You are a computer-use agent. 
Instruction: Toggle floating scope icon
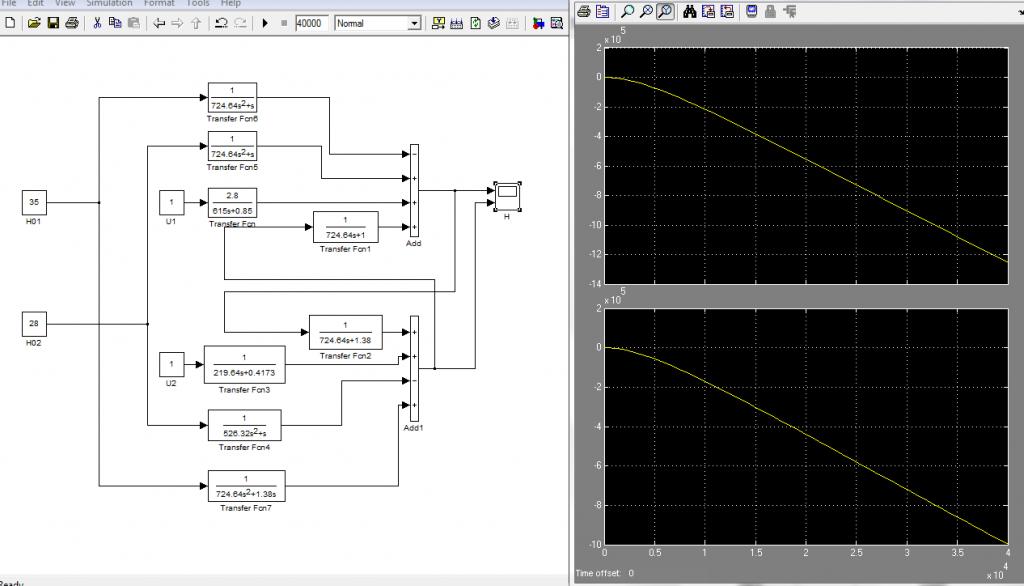coord(751,11)
